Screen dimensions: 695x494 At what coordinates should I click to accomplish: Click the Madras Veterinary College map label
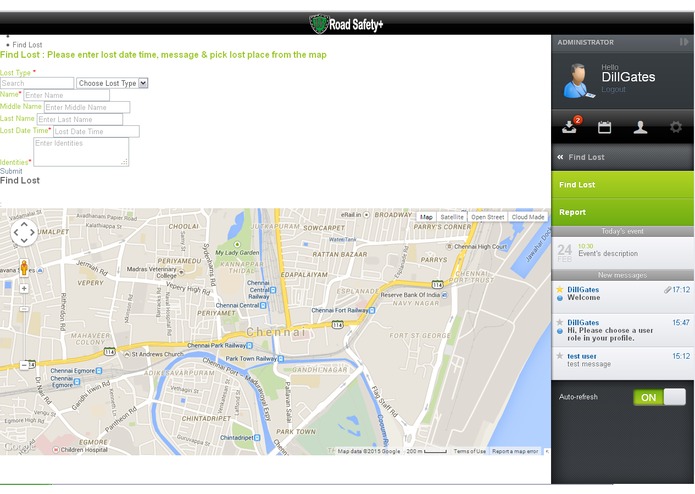point(152,272)
